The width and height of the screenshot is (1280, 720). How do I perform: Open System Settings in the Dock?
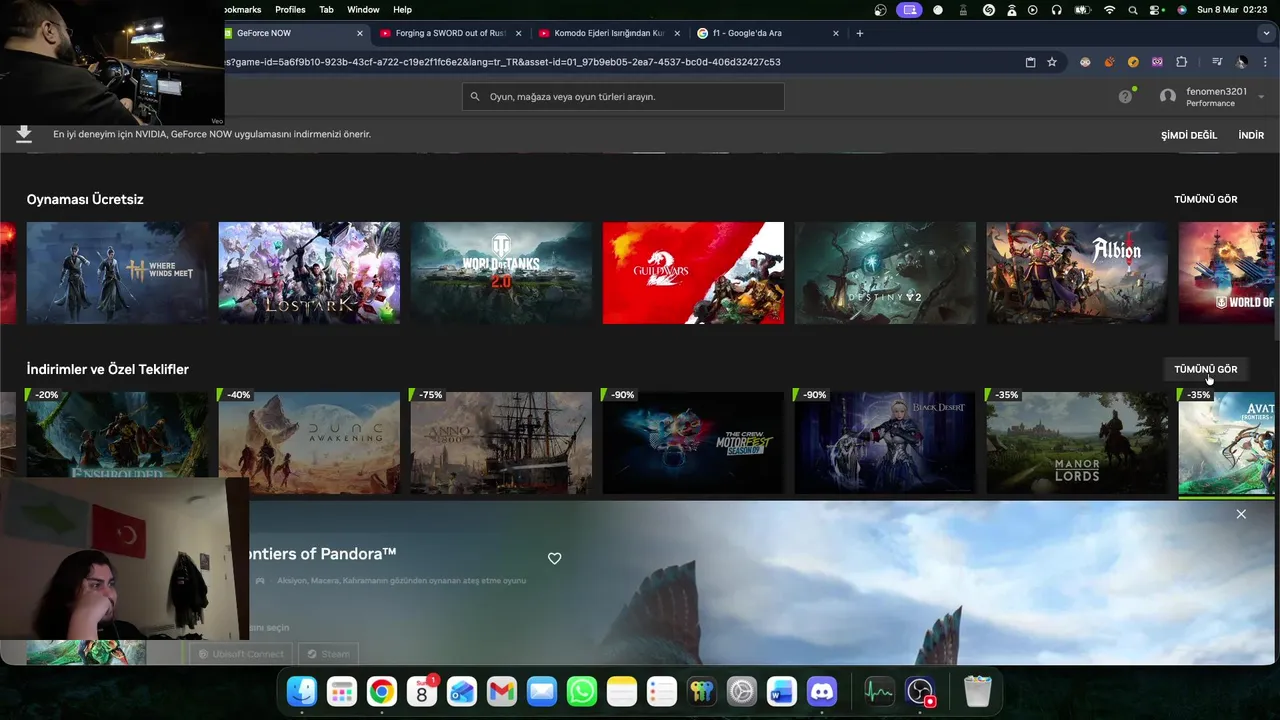pos(742,691)
